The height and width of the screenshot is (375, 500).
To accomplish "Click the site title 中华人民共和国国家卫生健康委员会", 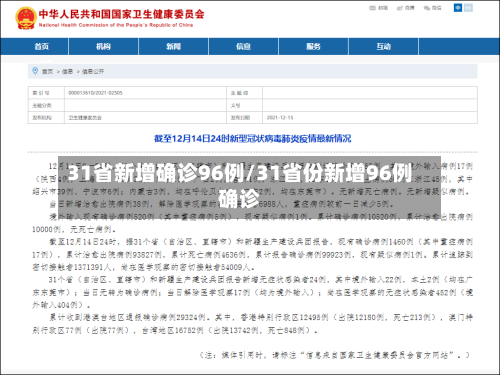I will (x=122, y=14).
